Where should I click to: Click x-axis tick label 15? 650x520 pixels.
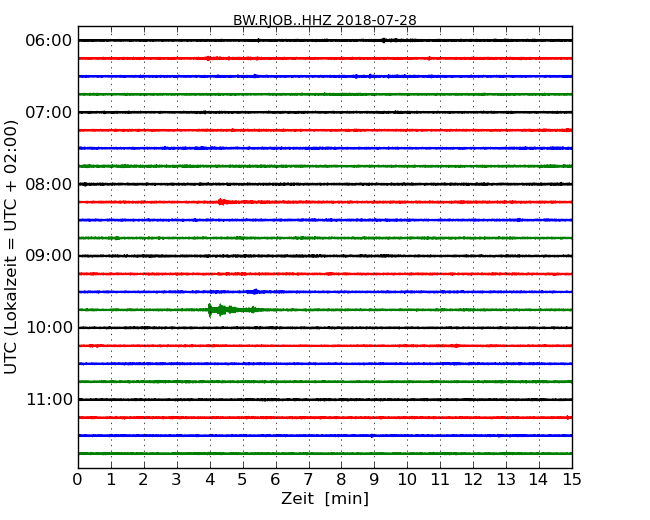572,480
